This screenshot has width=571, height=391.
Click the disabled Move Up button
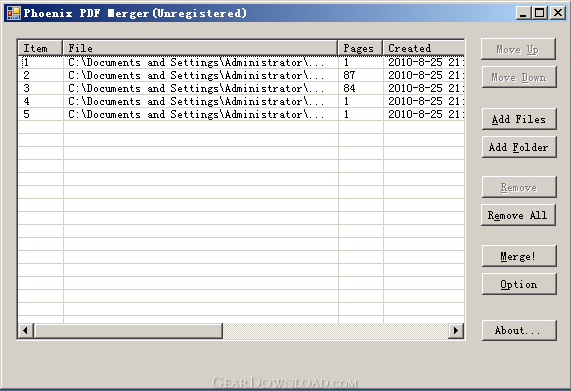(x=518, y=49)
